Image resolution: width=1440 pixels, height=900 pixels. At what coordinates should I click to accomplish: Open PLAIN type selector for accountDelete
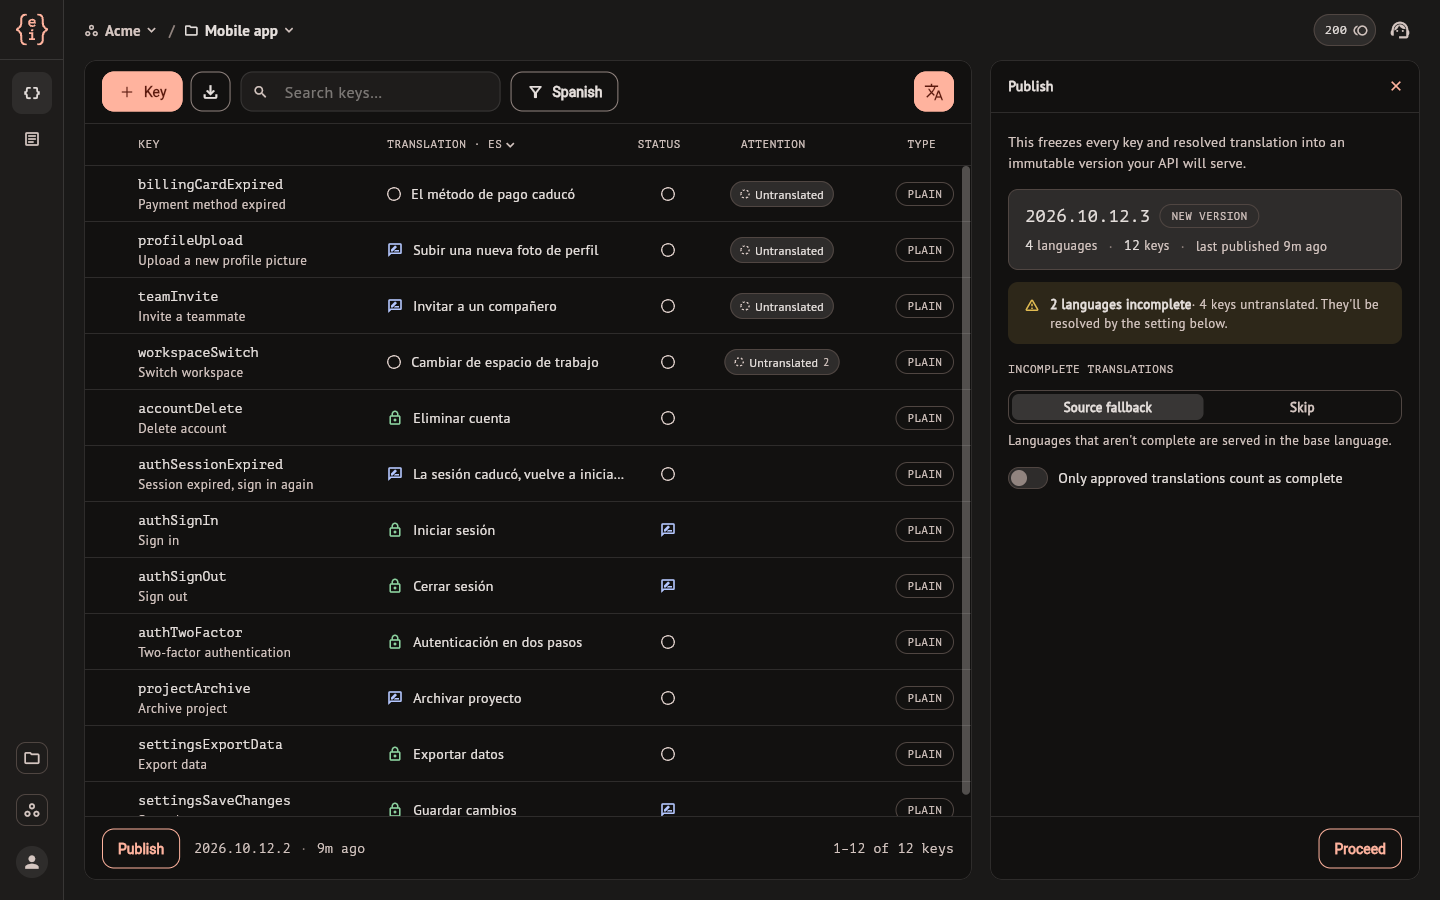tap(924, 418)
